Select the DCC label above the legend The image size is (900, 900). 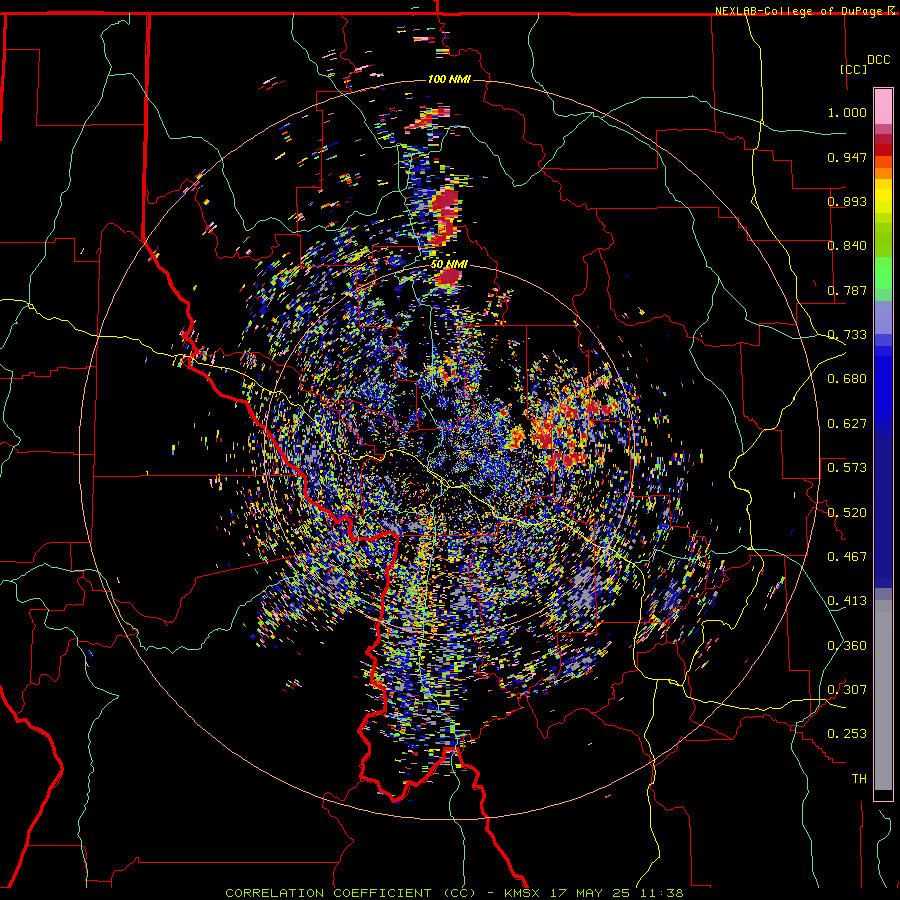coord(878,60)
